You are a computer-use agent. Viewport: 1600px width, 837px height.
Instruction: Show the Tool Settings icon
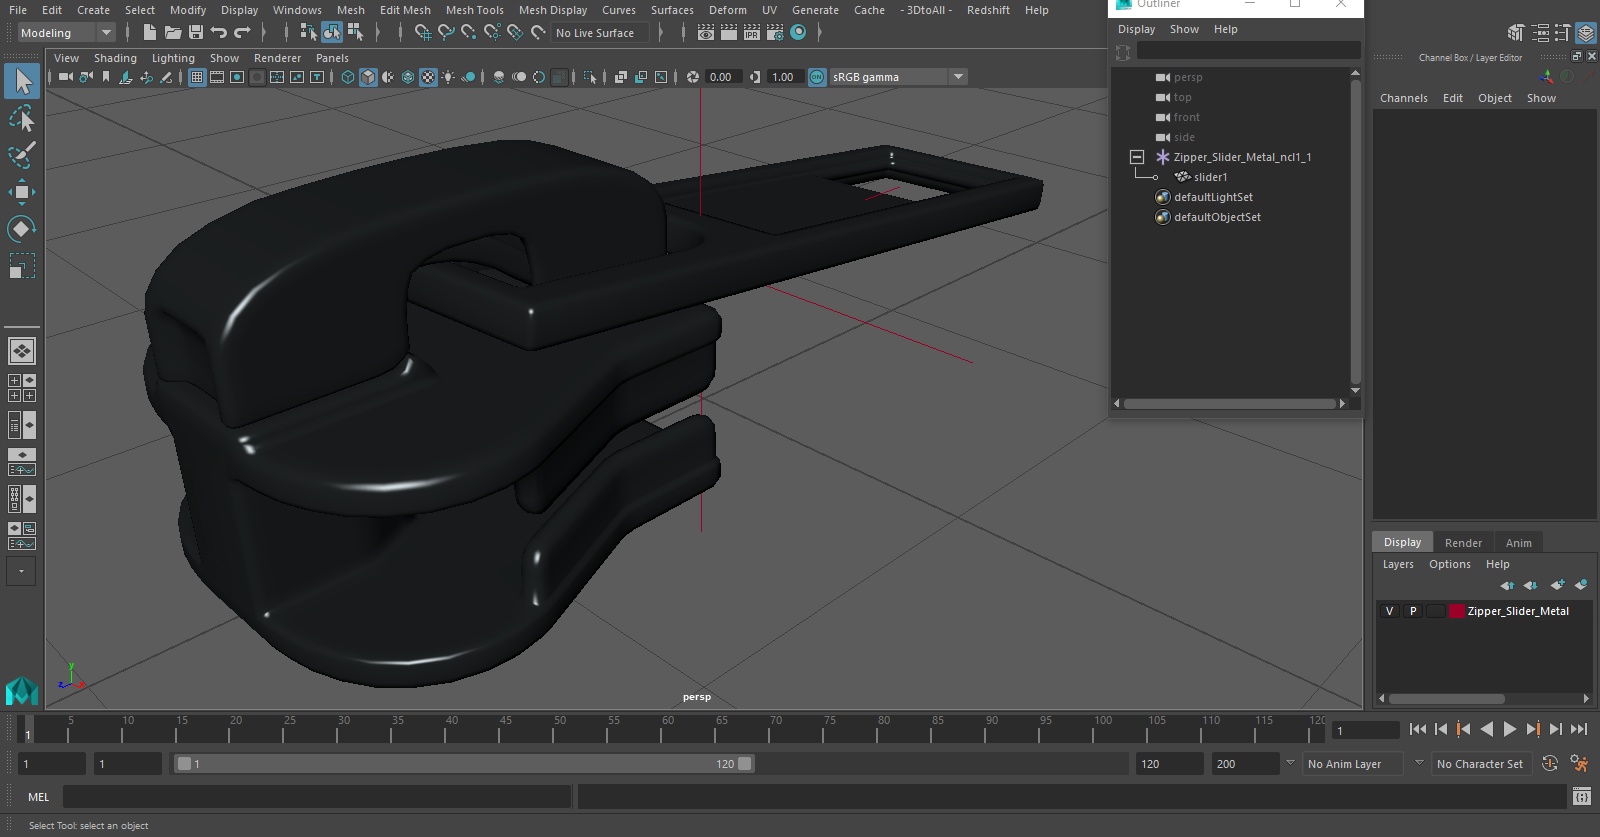pos(1562,33)
